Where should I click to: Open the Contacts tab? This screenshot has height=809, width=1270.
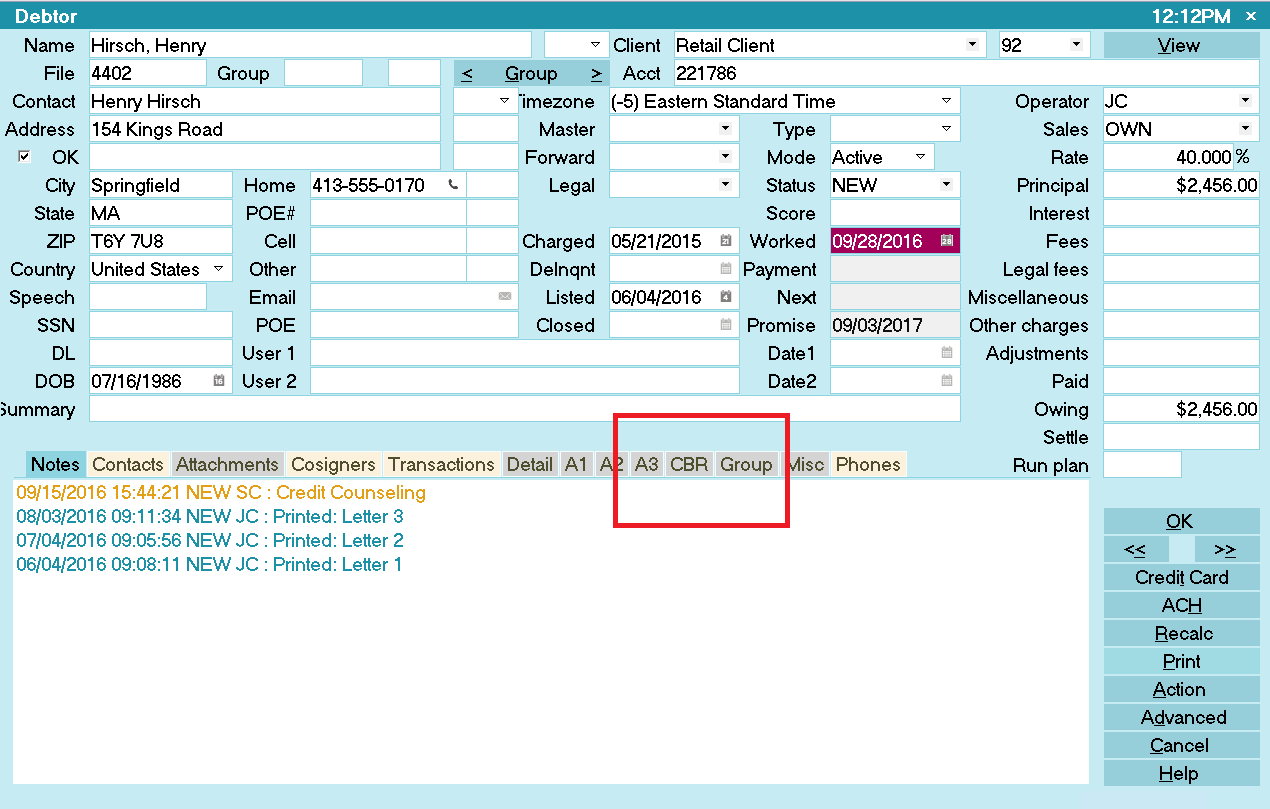point(127,464)
